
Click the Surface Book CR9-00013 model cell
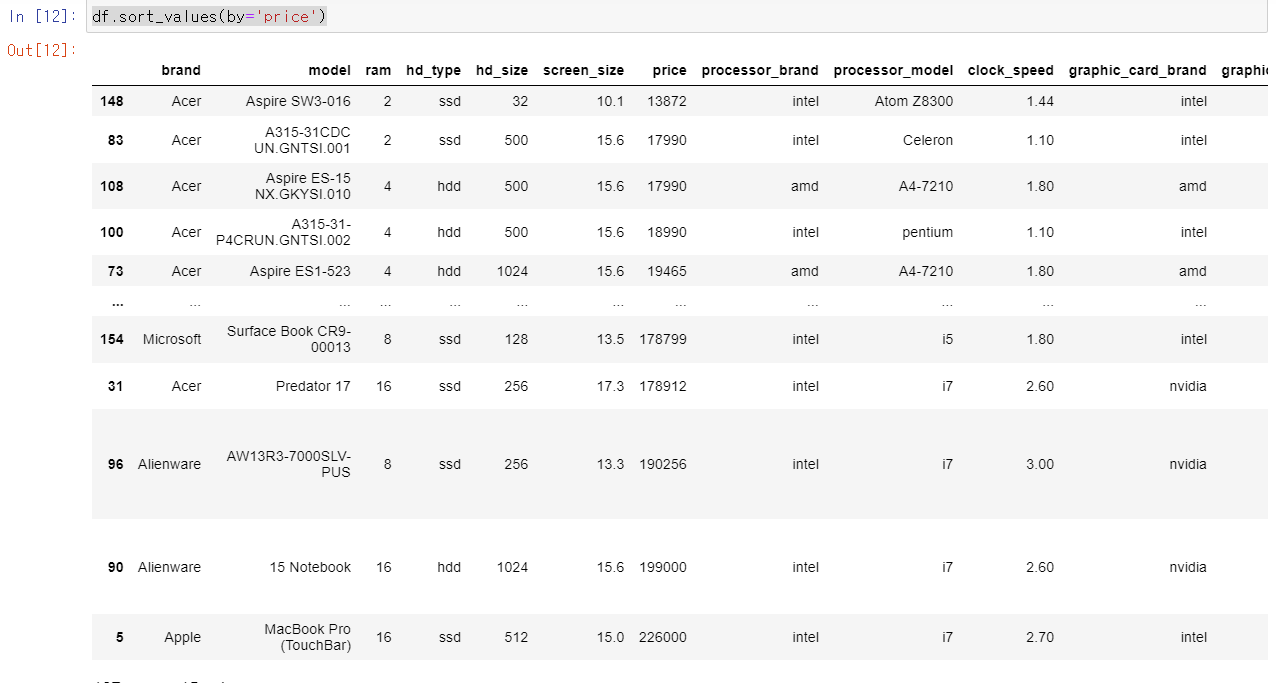289,339
